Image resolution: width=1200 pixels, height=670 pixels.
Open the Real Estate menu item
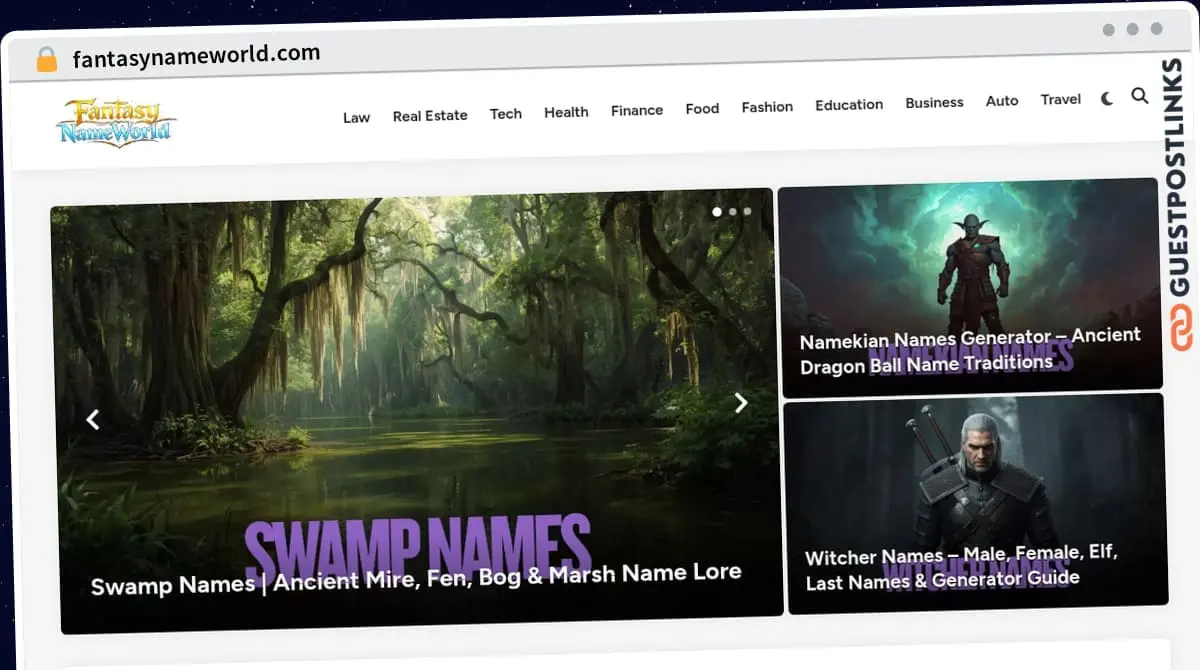(430, 116)
